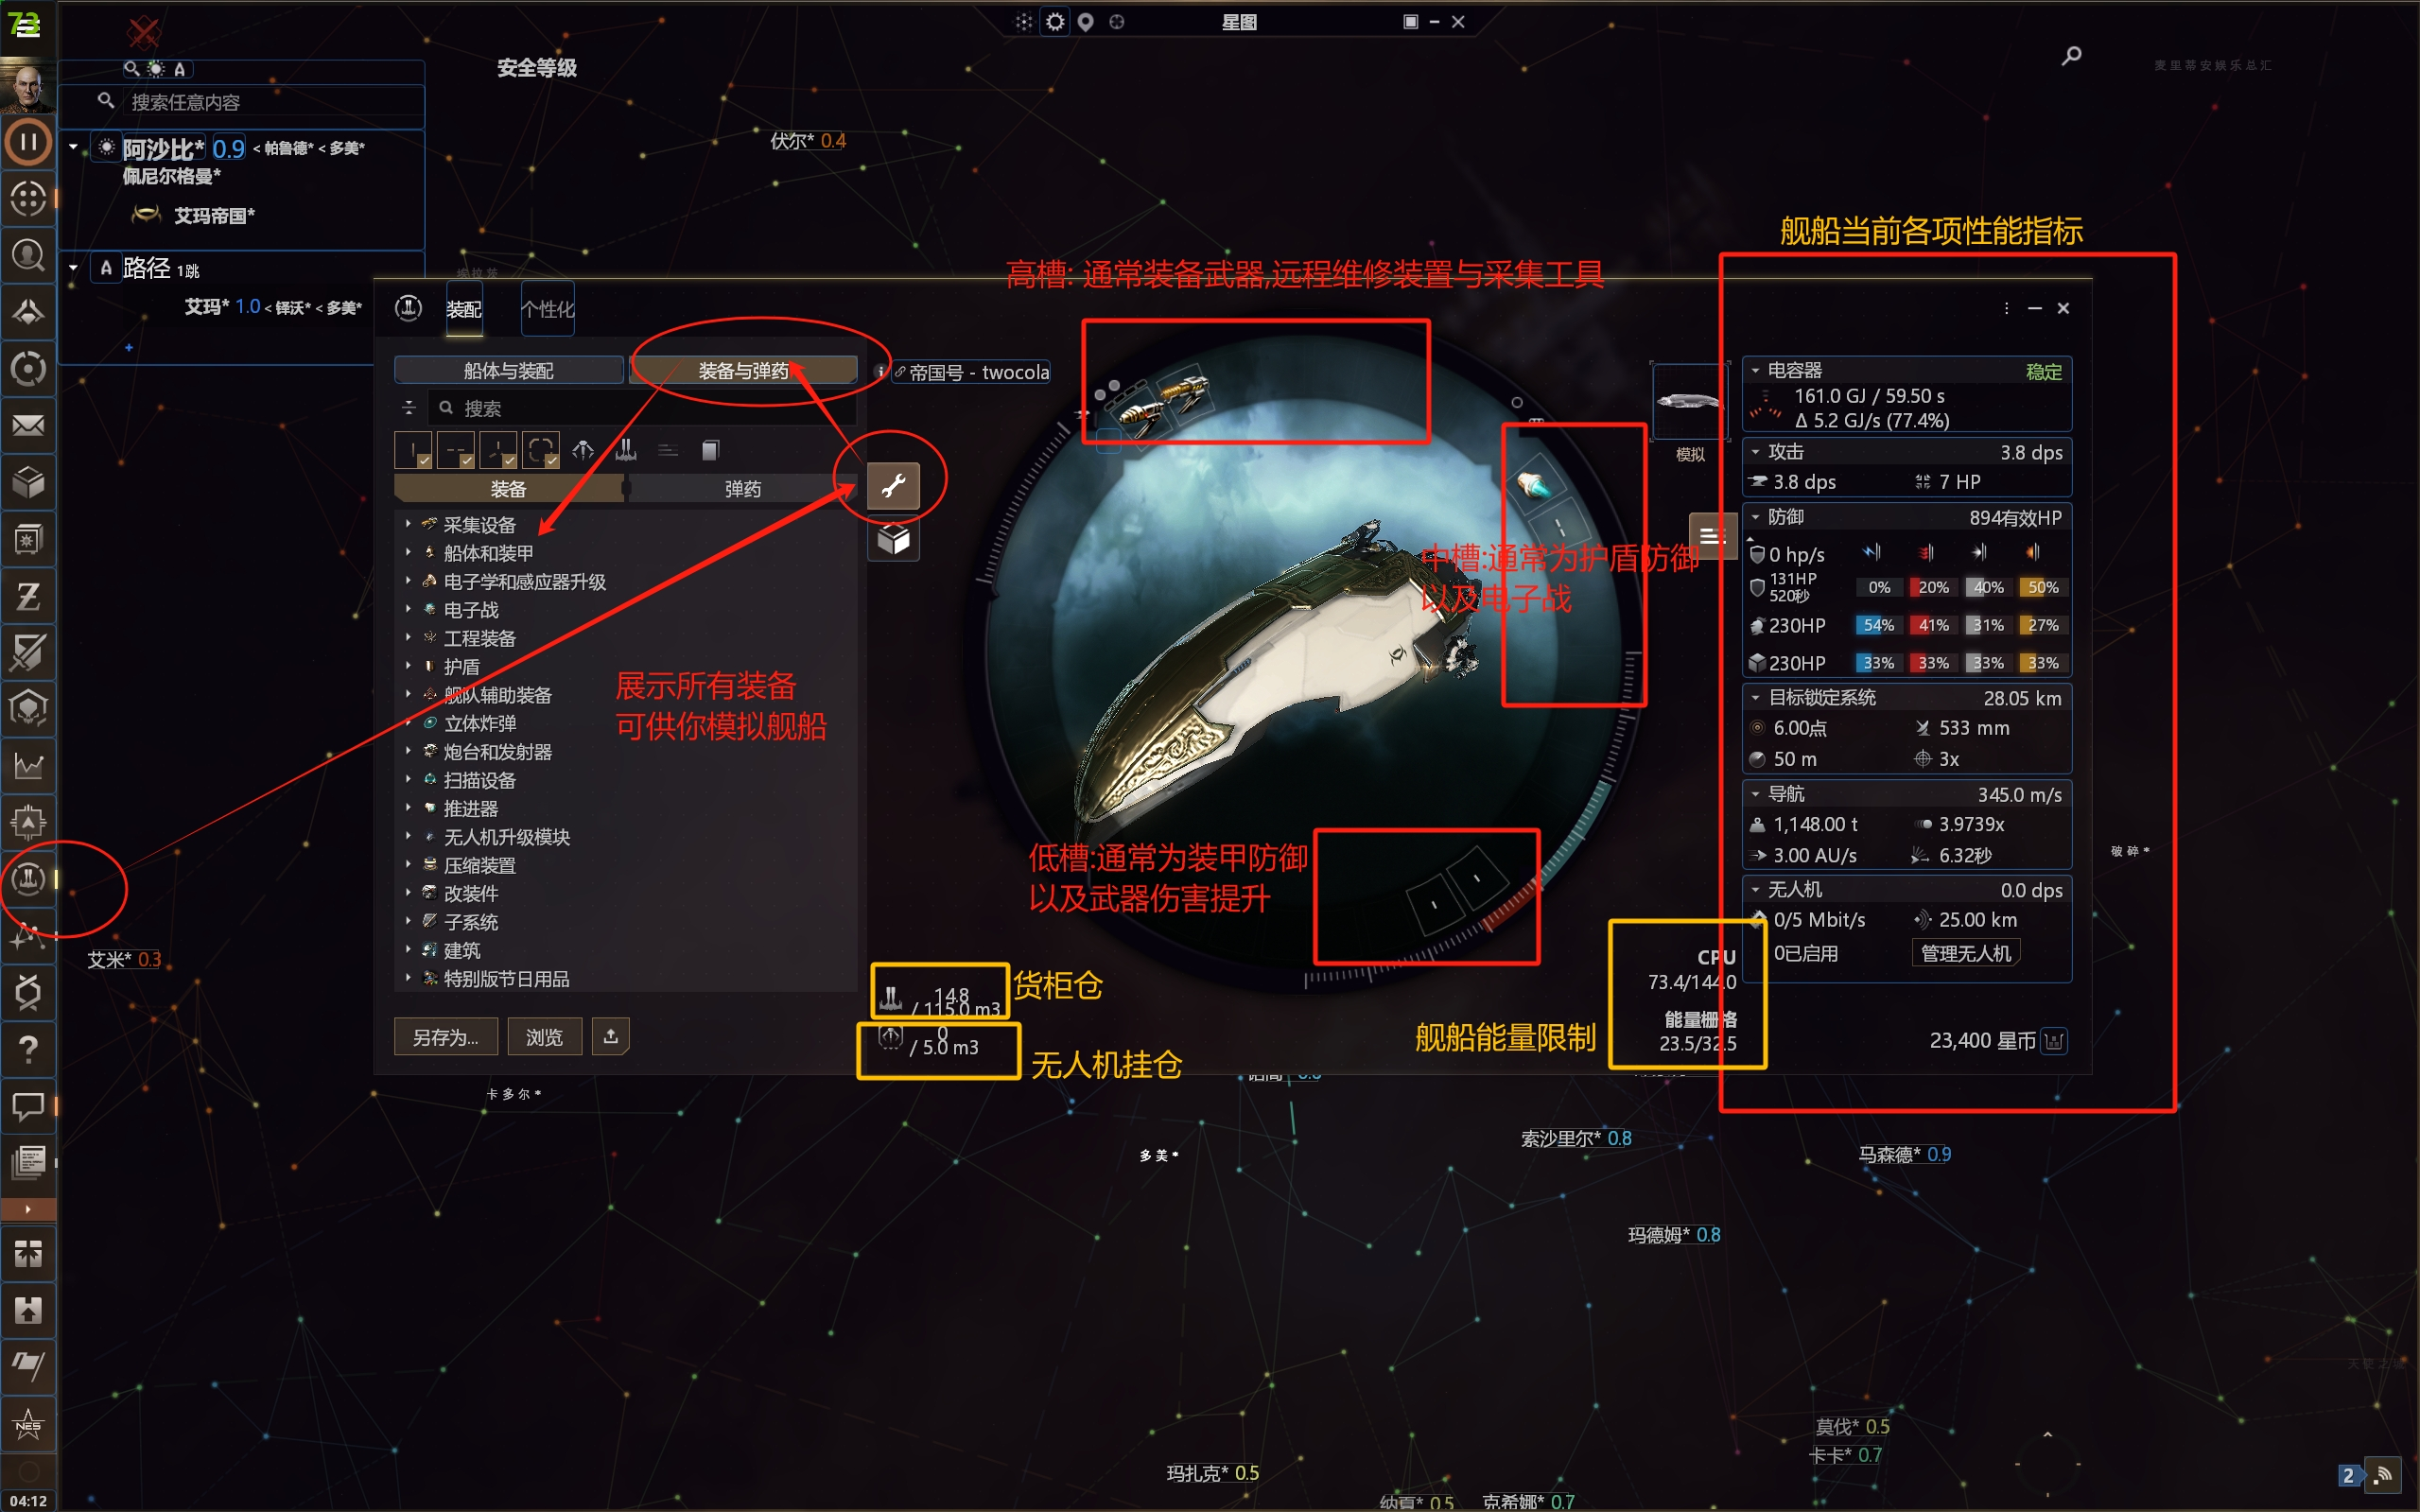Click the module 搜索 input field
The height and width of the screenshot is (1512, 2420).
[645, 408]
